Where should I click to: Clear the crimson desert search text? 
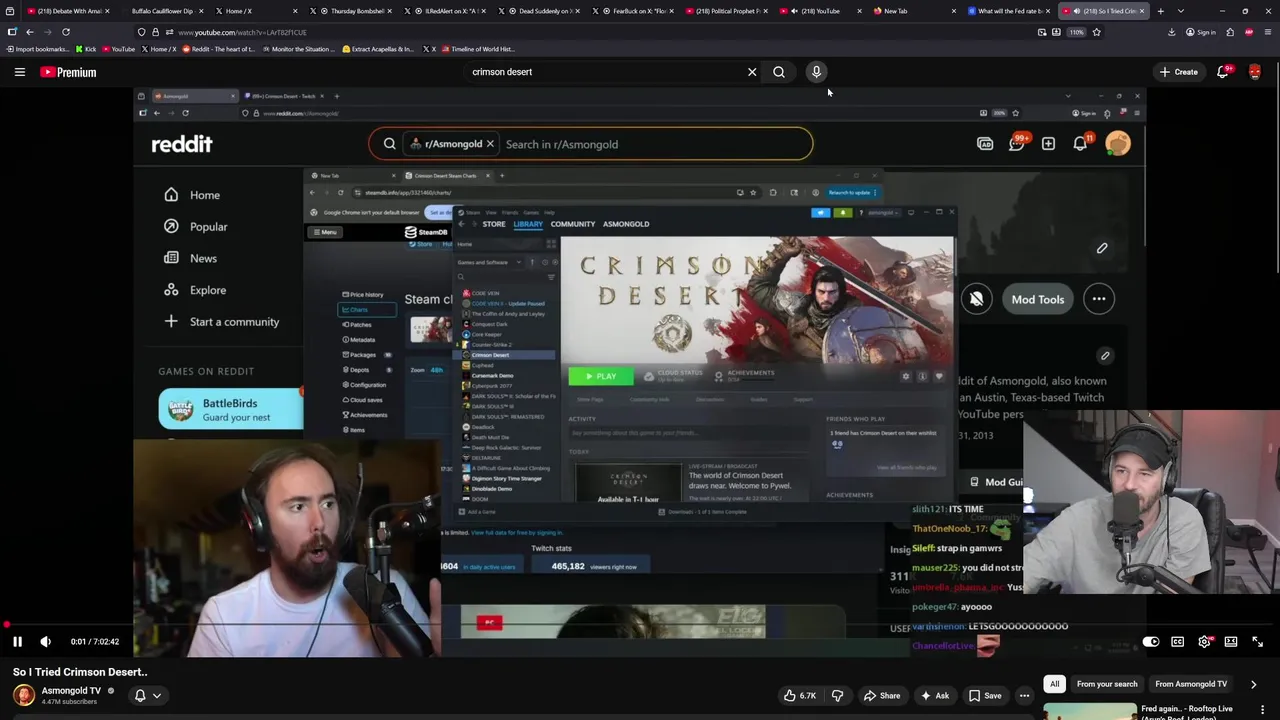(752, 72)
